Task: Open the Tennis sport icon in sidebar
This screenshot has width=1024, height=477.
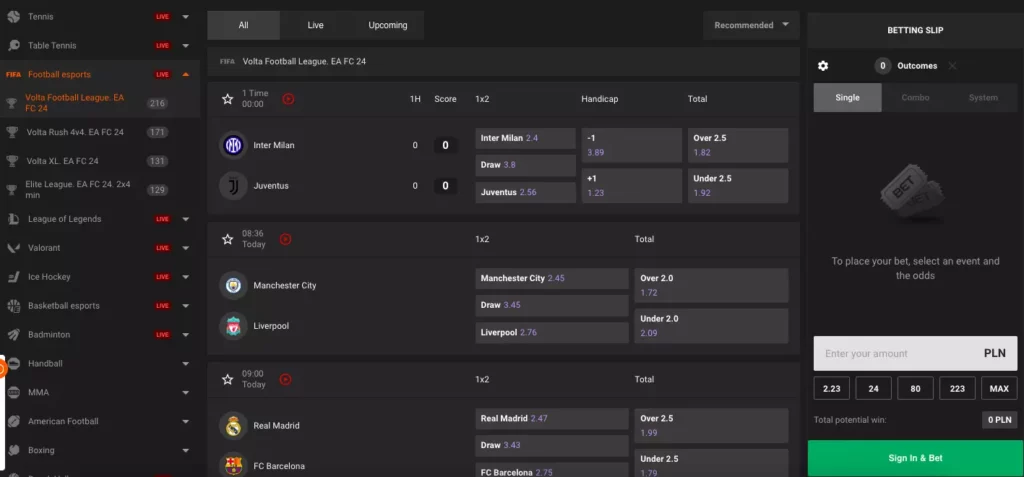Action: (x=14, y=16)
